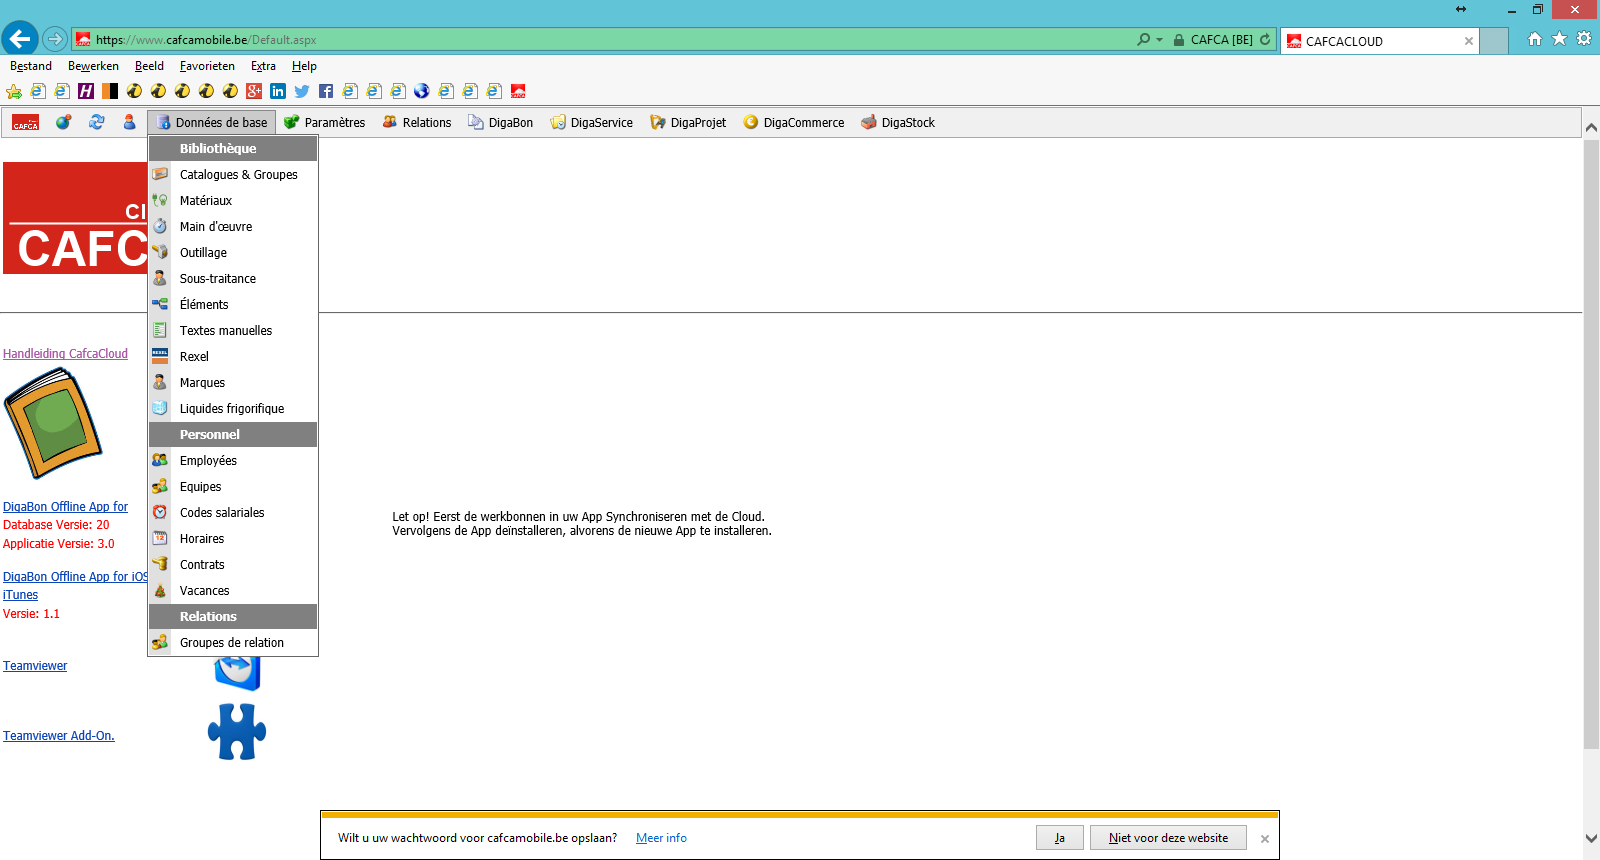Screen dimensions: 1600x860
Task: Click the security lock icon in address bar
Action: tap(1179, 40)
